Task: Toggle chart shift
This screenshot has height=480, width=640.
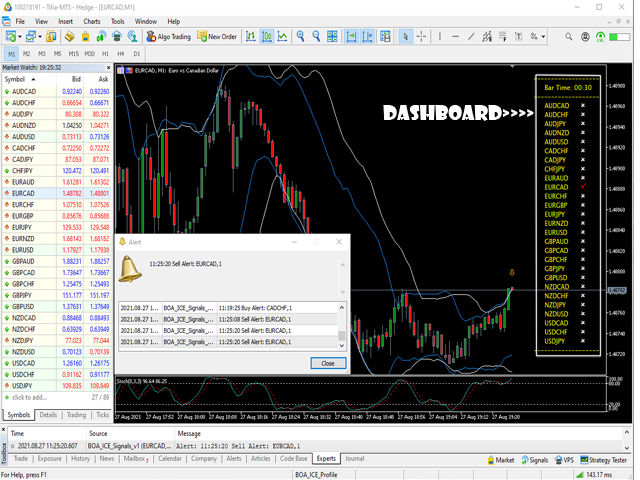Action: click(x=367, y=37)
